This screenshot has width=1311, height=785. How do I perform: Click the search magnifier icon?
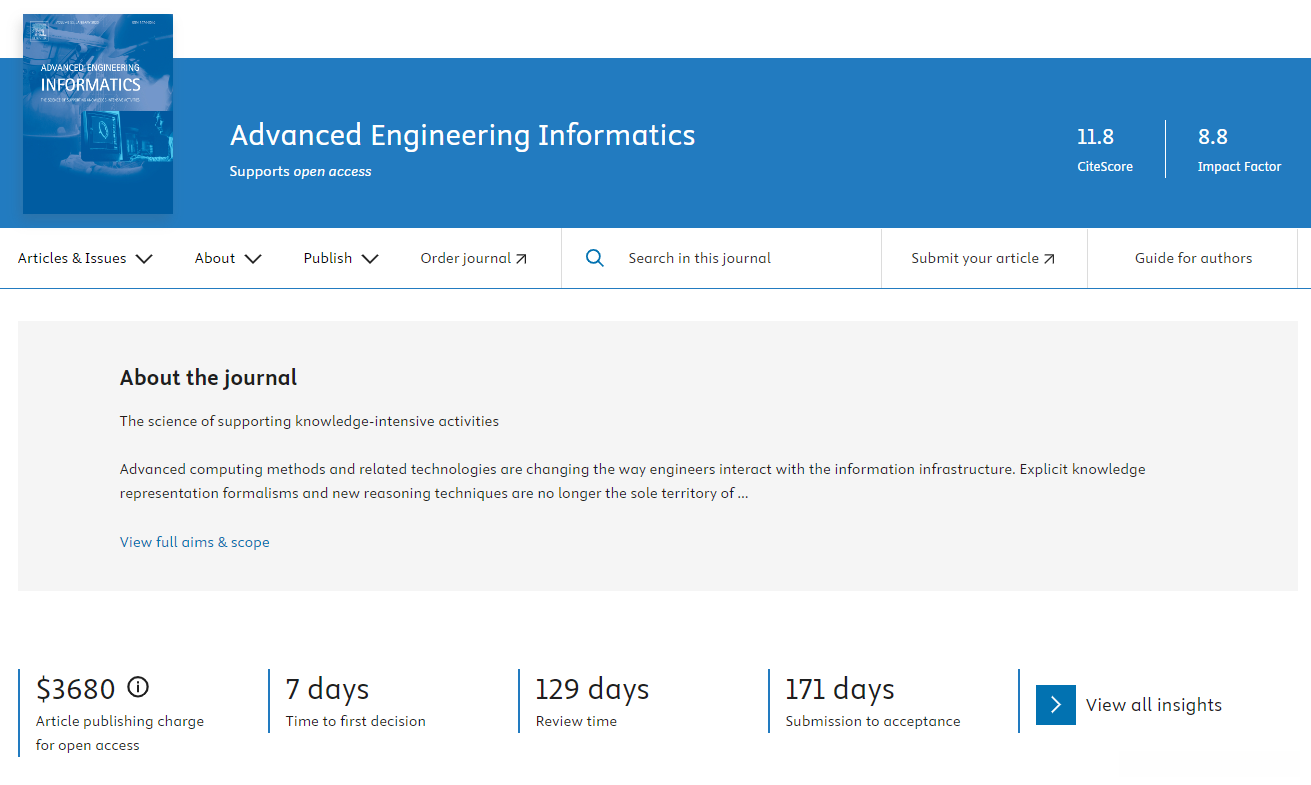pos(595,258)
